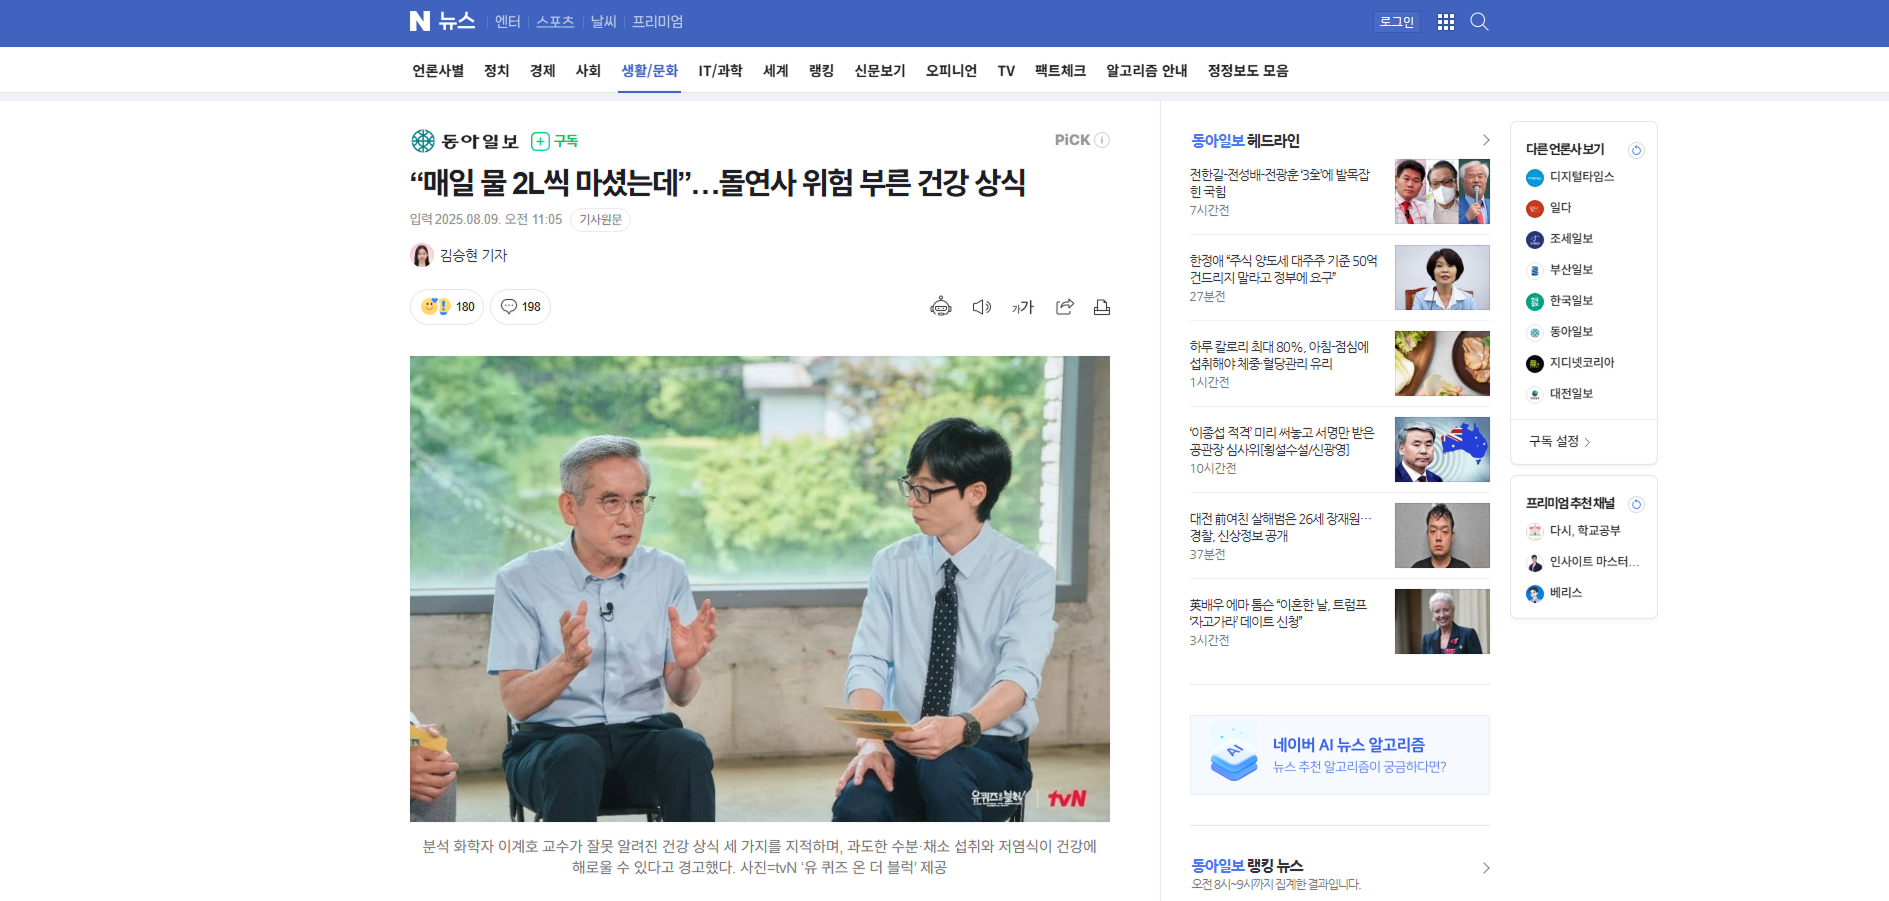Viewport: 1889px width, 901px height.
Task: Click the 로그인 button
Action: pyautogui.click(x=1396, y=22)
